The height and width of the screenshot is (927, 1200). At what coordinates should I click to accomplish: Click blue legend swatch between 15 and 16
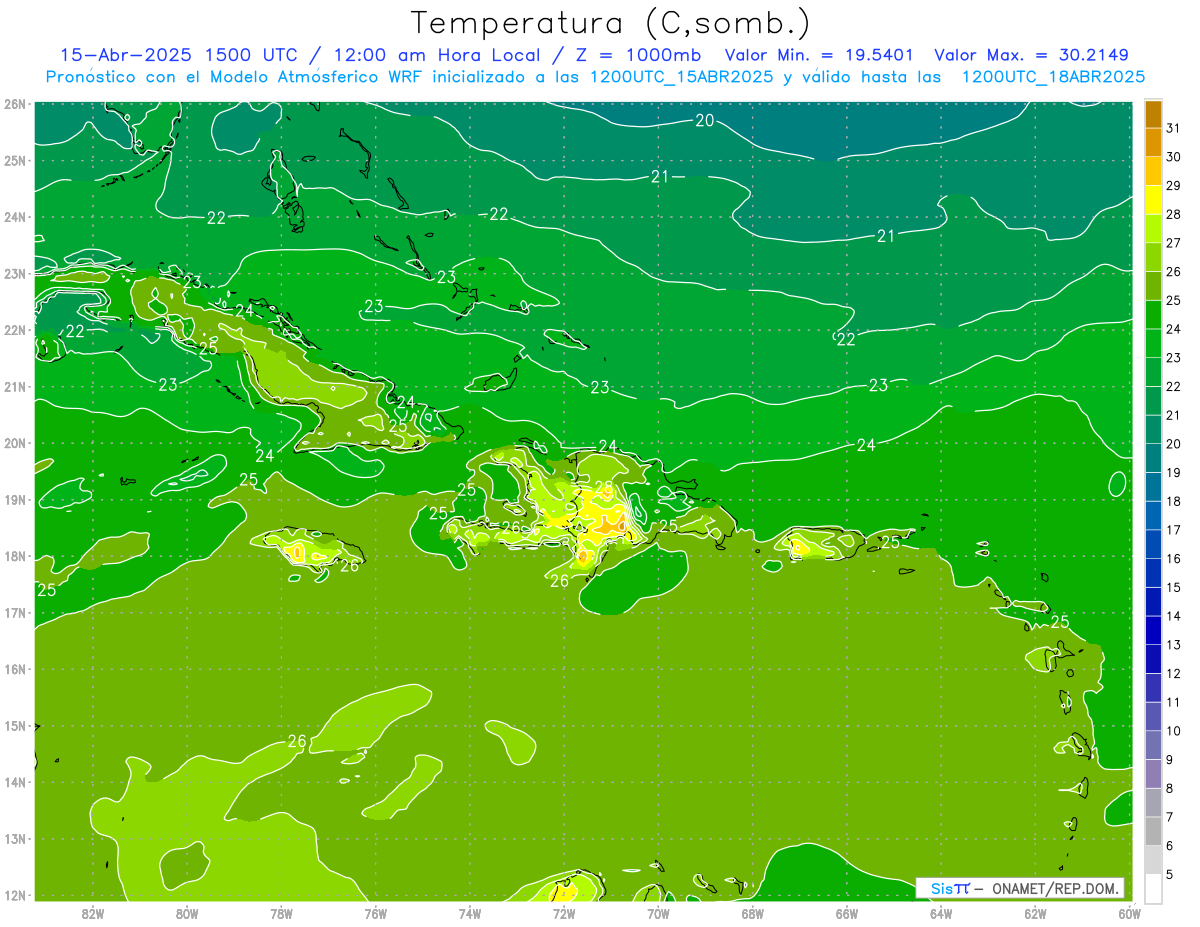coord(1154,573)
